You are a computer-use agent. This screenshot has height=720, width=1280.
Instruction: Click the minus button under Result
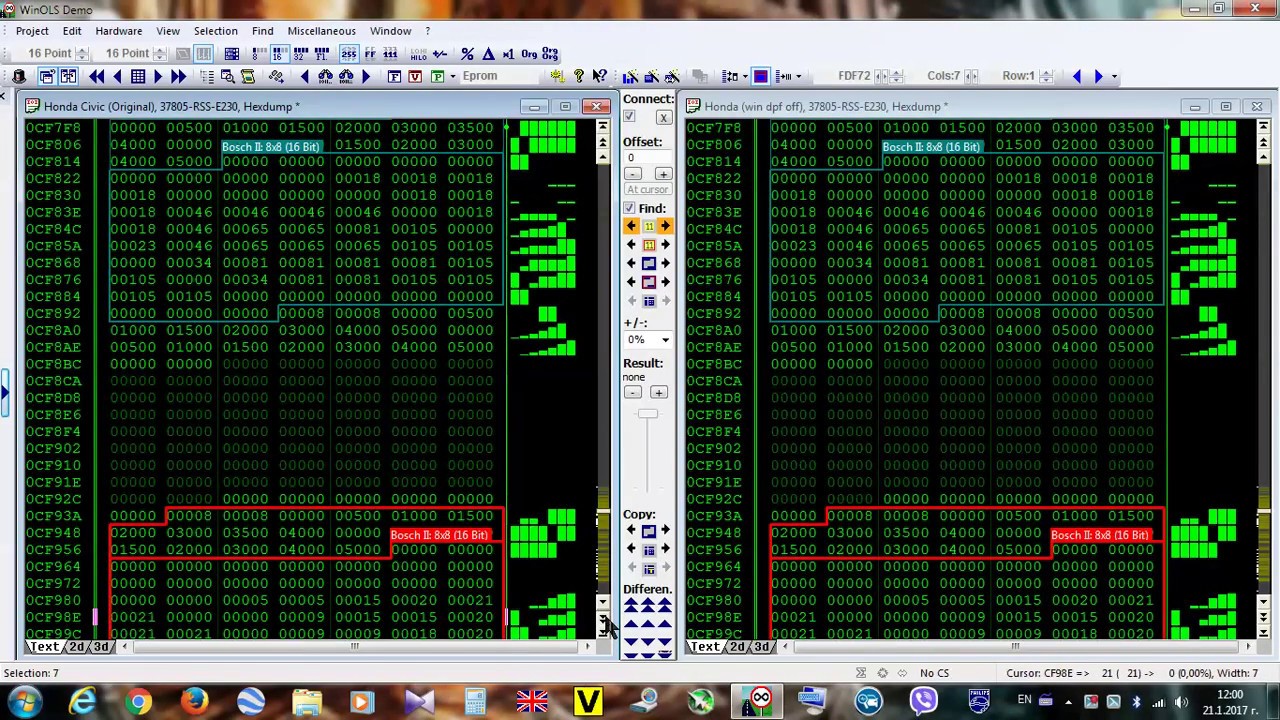(632, 392)
